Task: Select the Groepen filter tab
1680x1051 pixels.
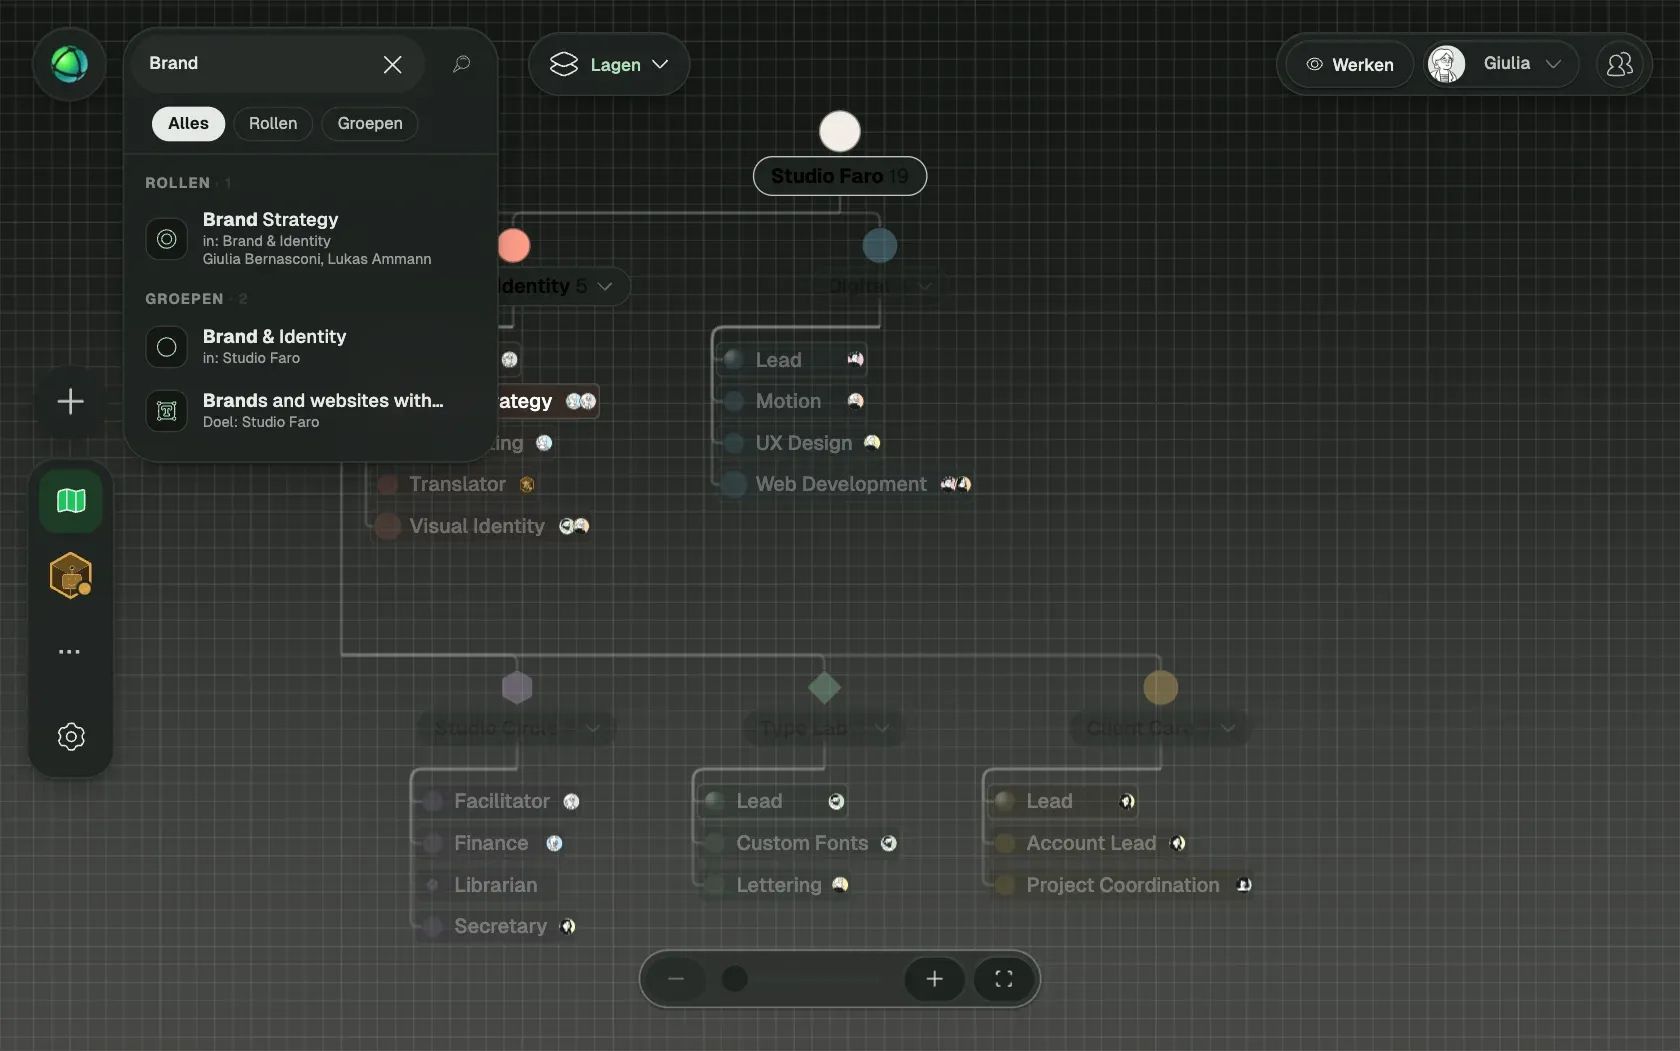Action: 370,123
